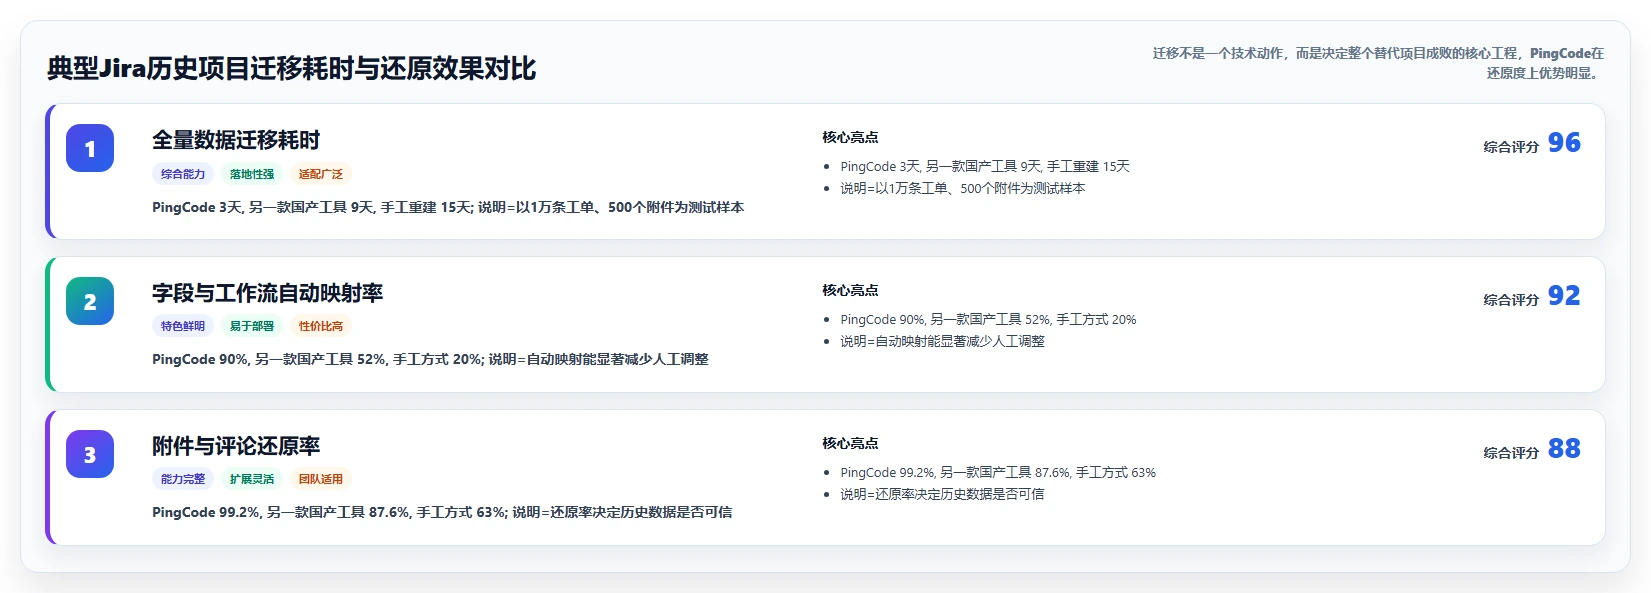Click bold summary line ending 为测试样本
Image resolution: width=1651 pixels, height=593 pixels.
[448, 207]
